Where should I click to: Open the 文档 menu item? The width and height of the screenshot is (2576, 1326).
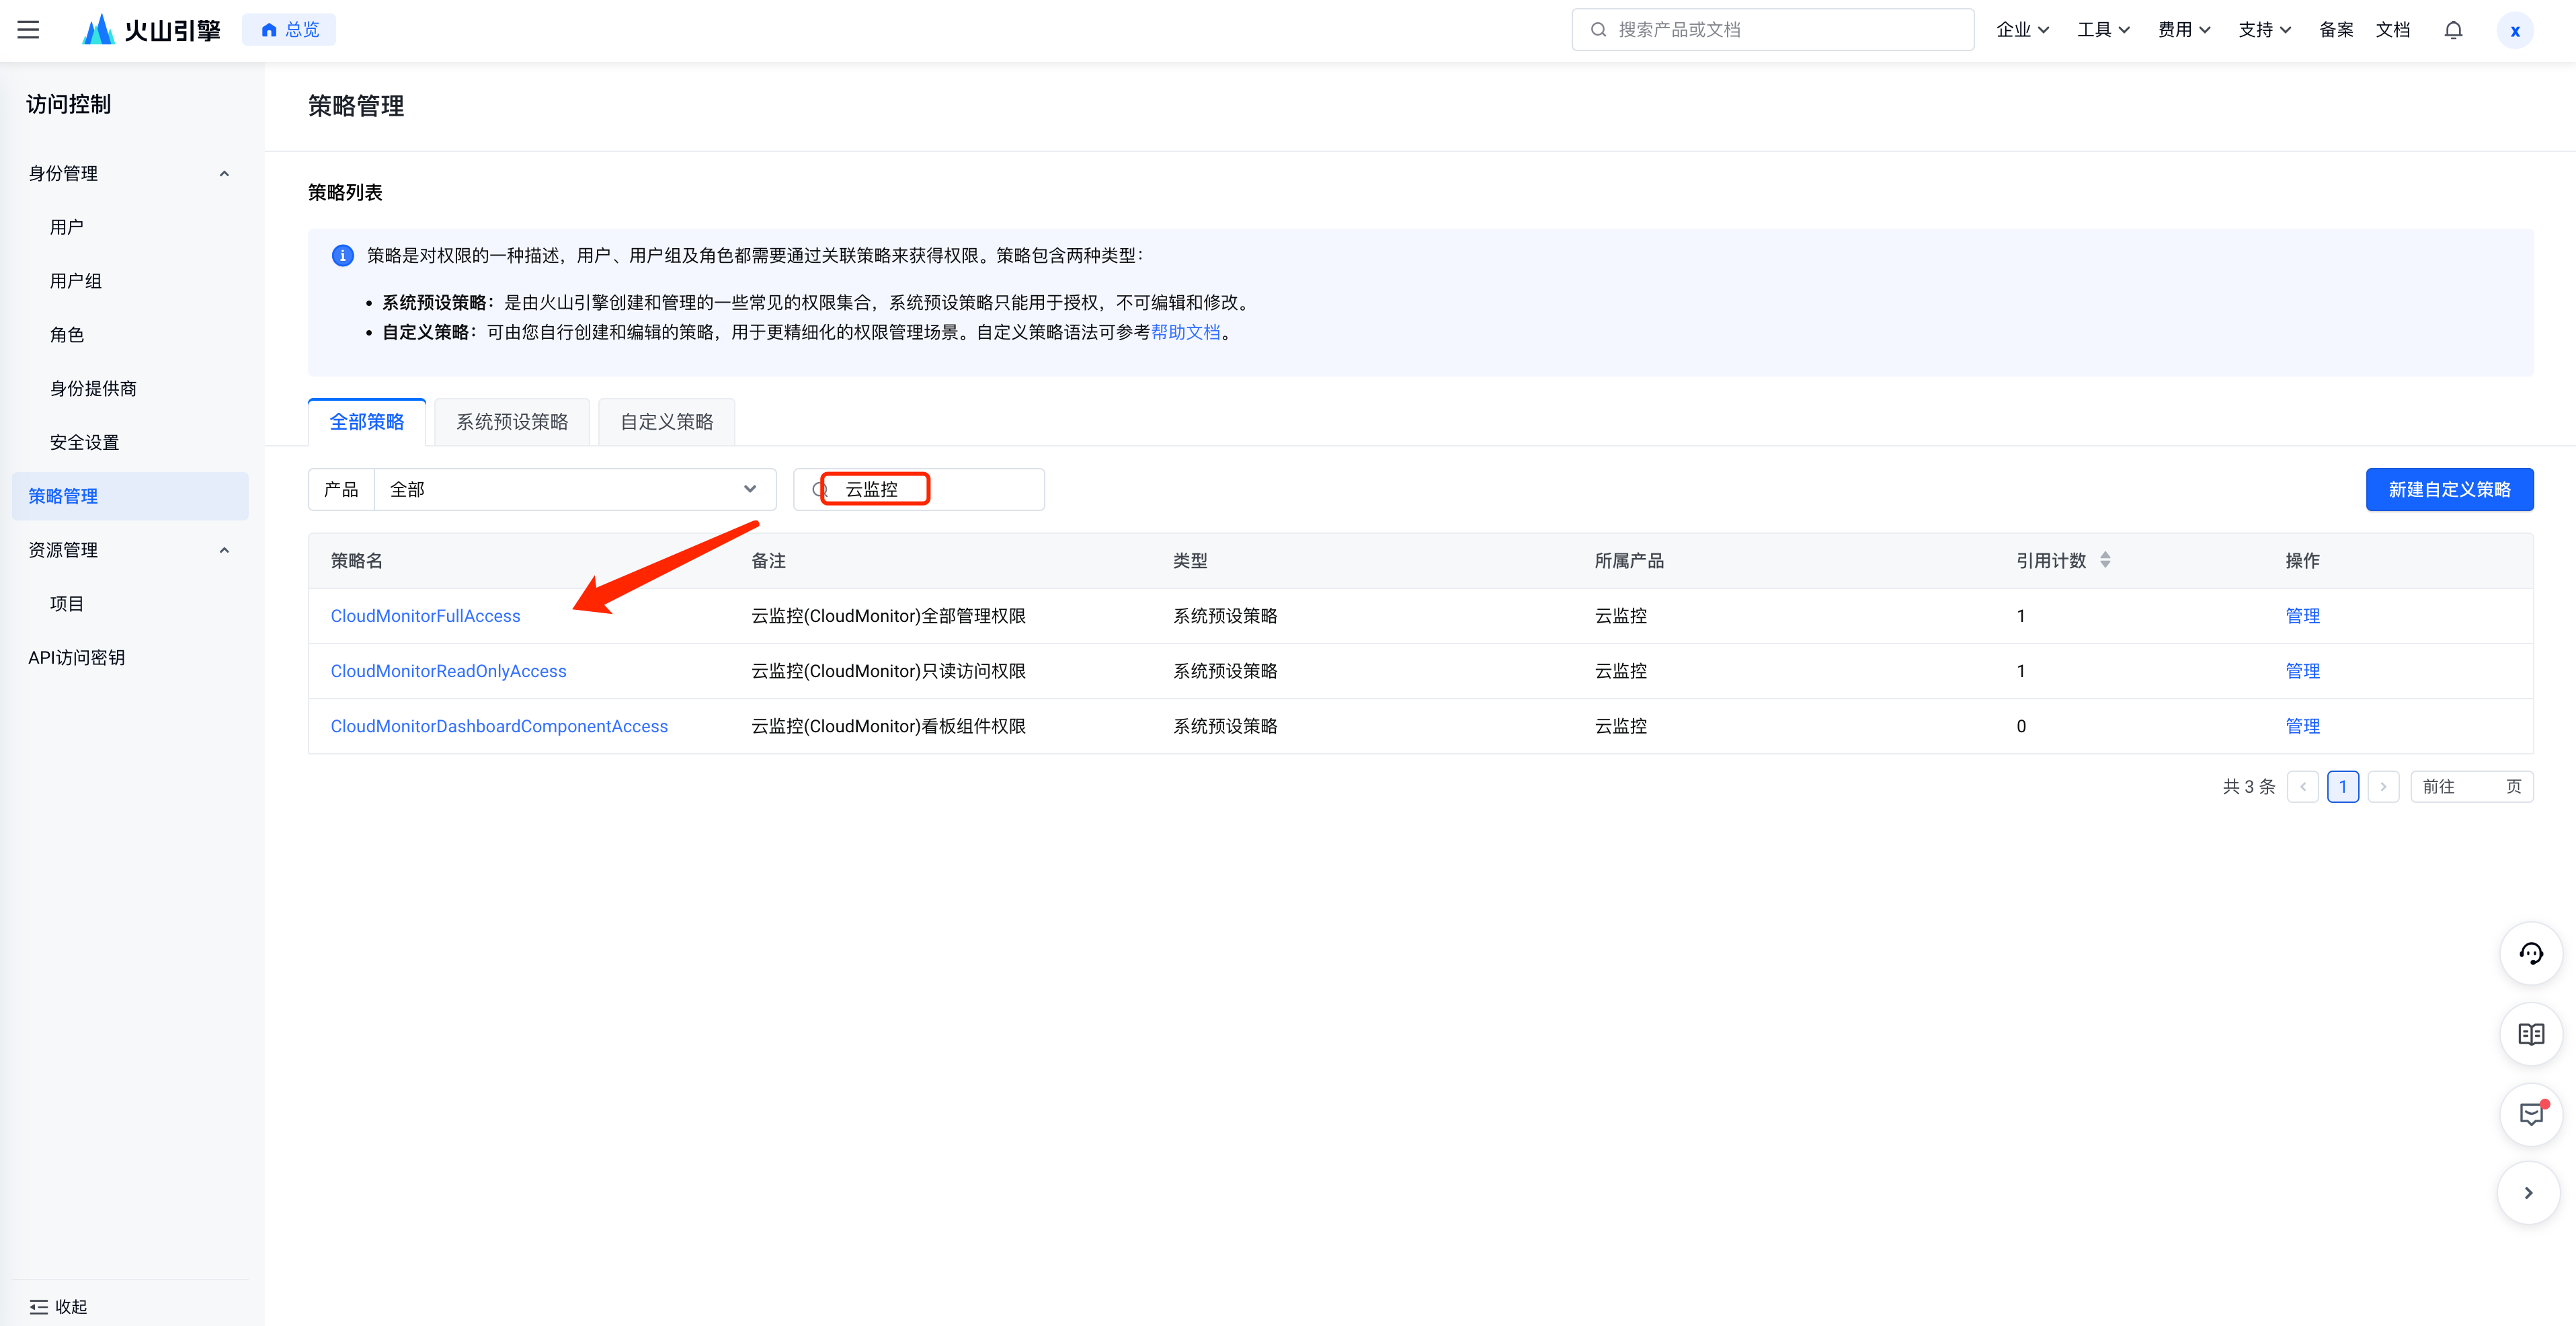(x=2393, y=30)
